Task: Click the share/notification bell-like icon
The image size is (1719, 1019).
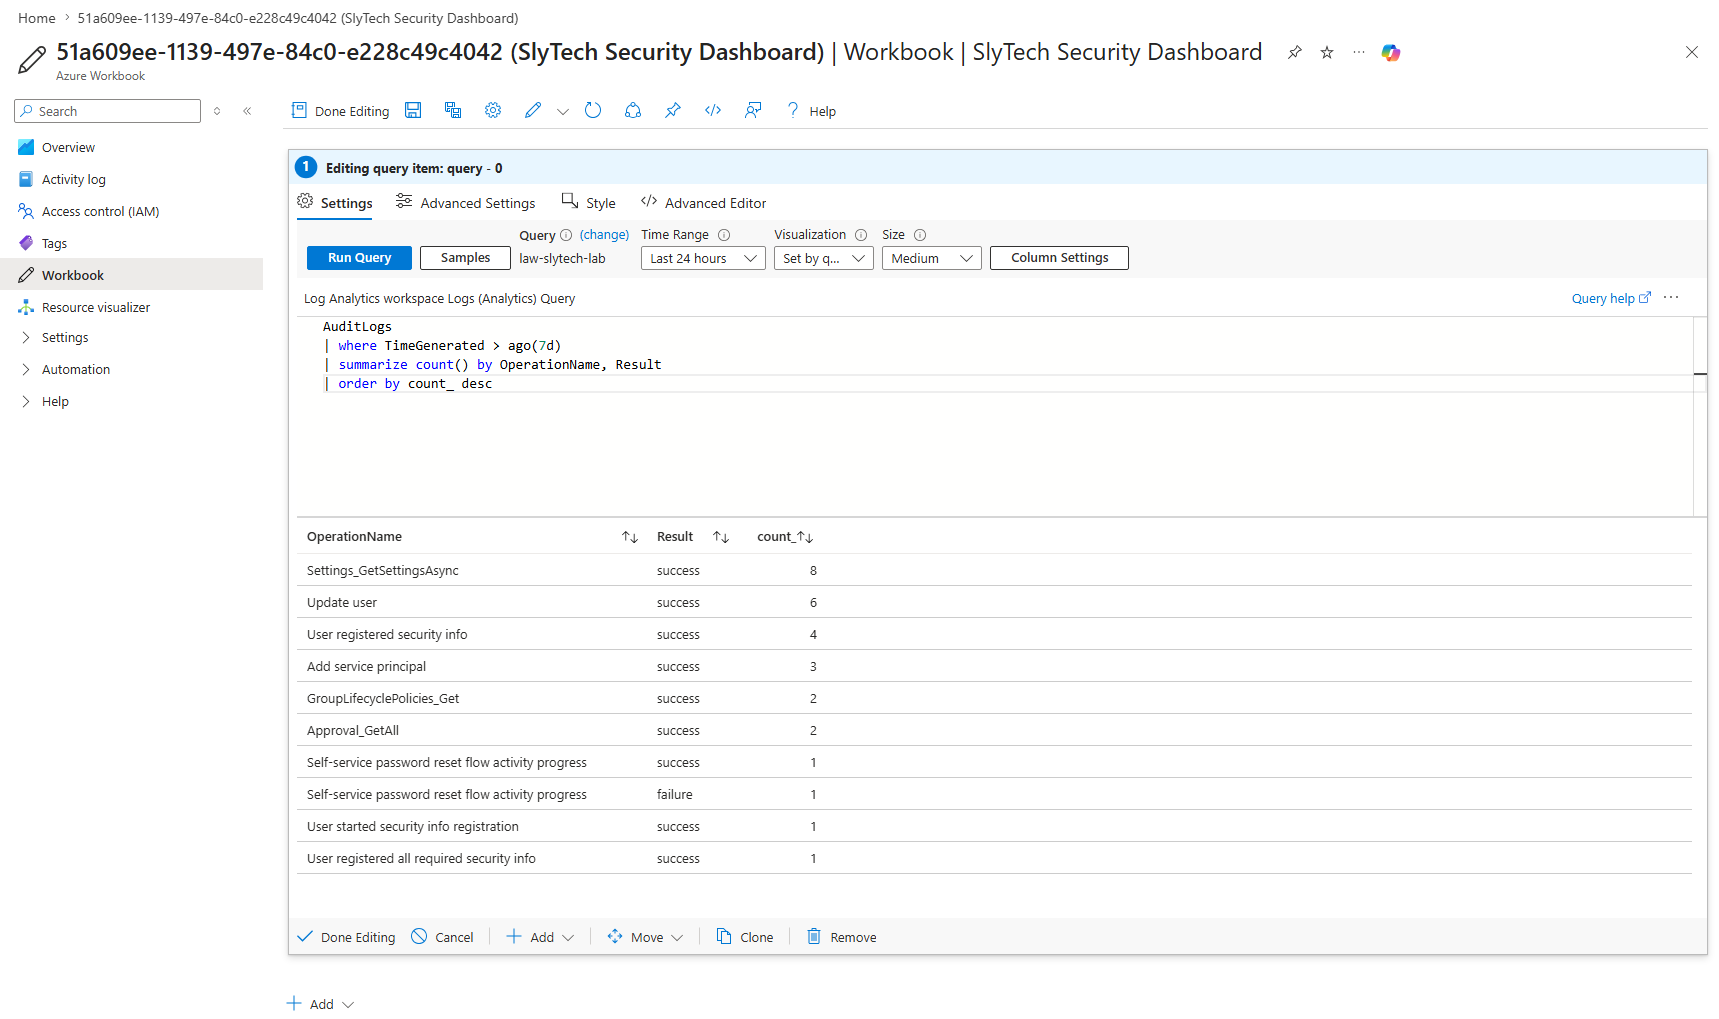Action: (633, 111)
